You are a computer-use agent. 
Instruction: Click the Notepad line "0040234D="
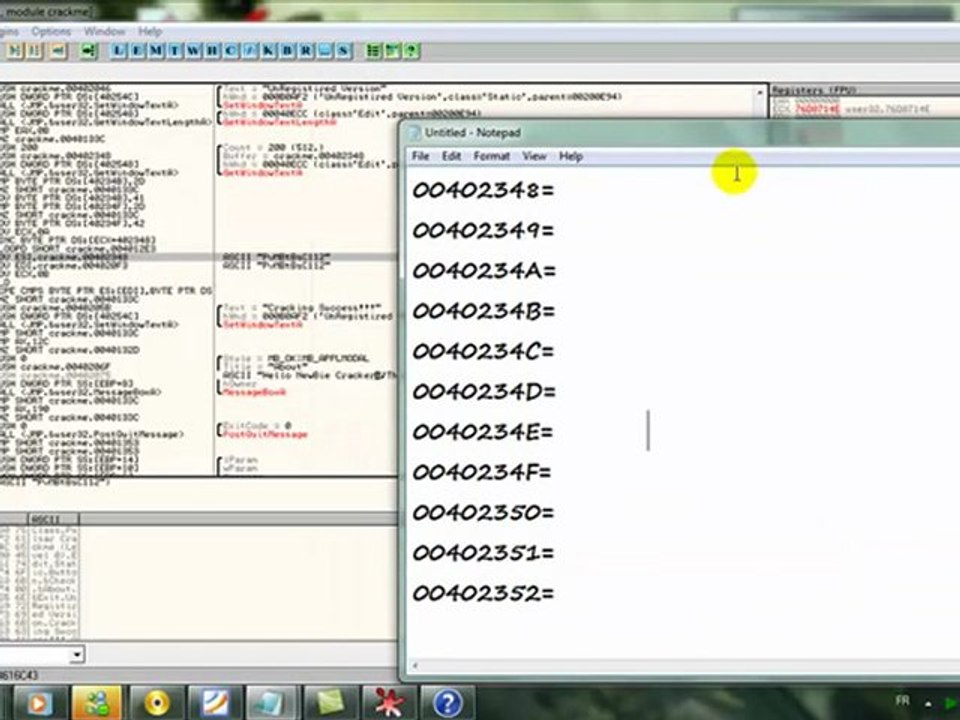484,391
